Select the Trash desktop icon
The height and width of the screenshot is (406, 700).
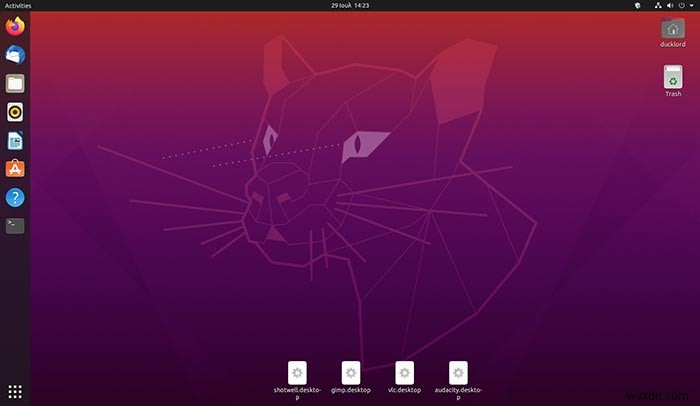click(673, 81)
